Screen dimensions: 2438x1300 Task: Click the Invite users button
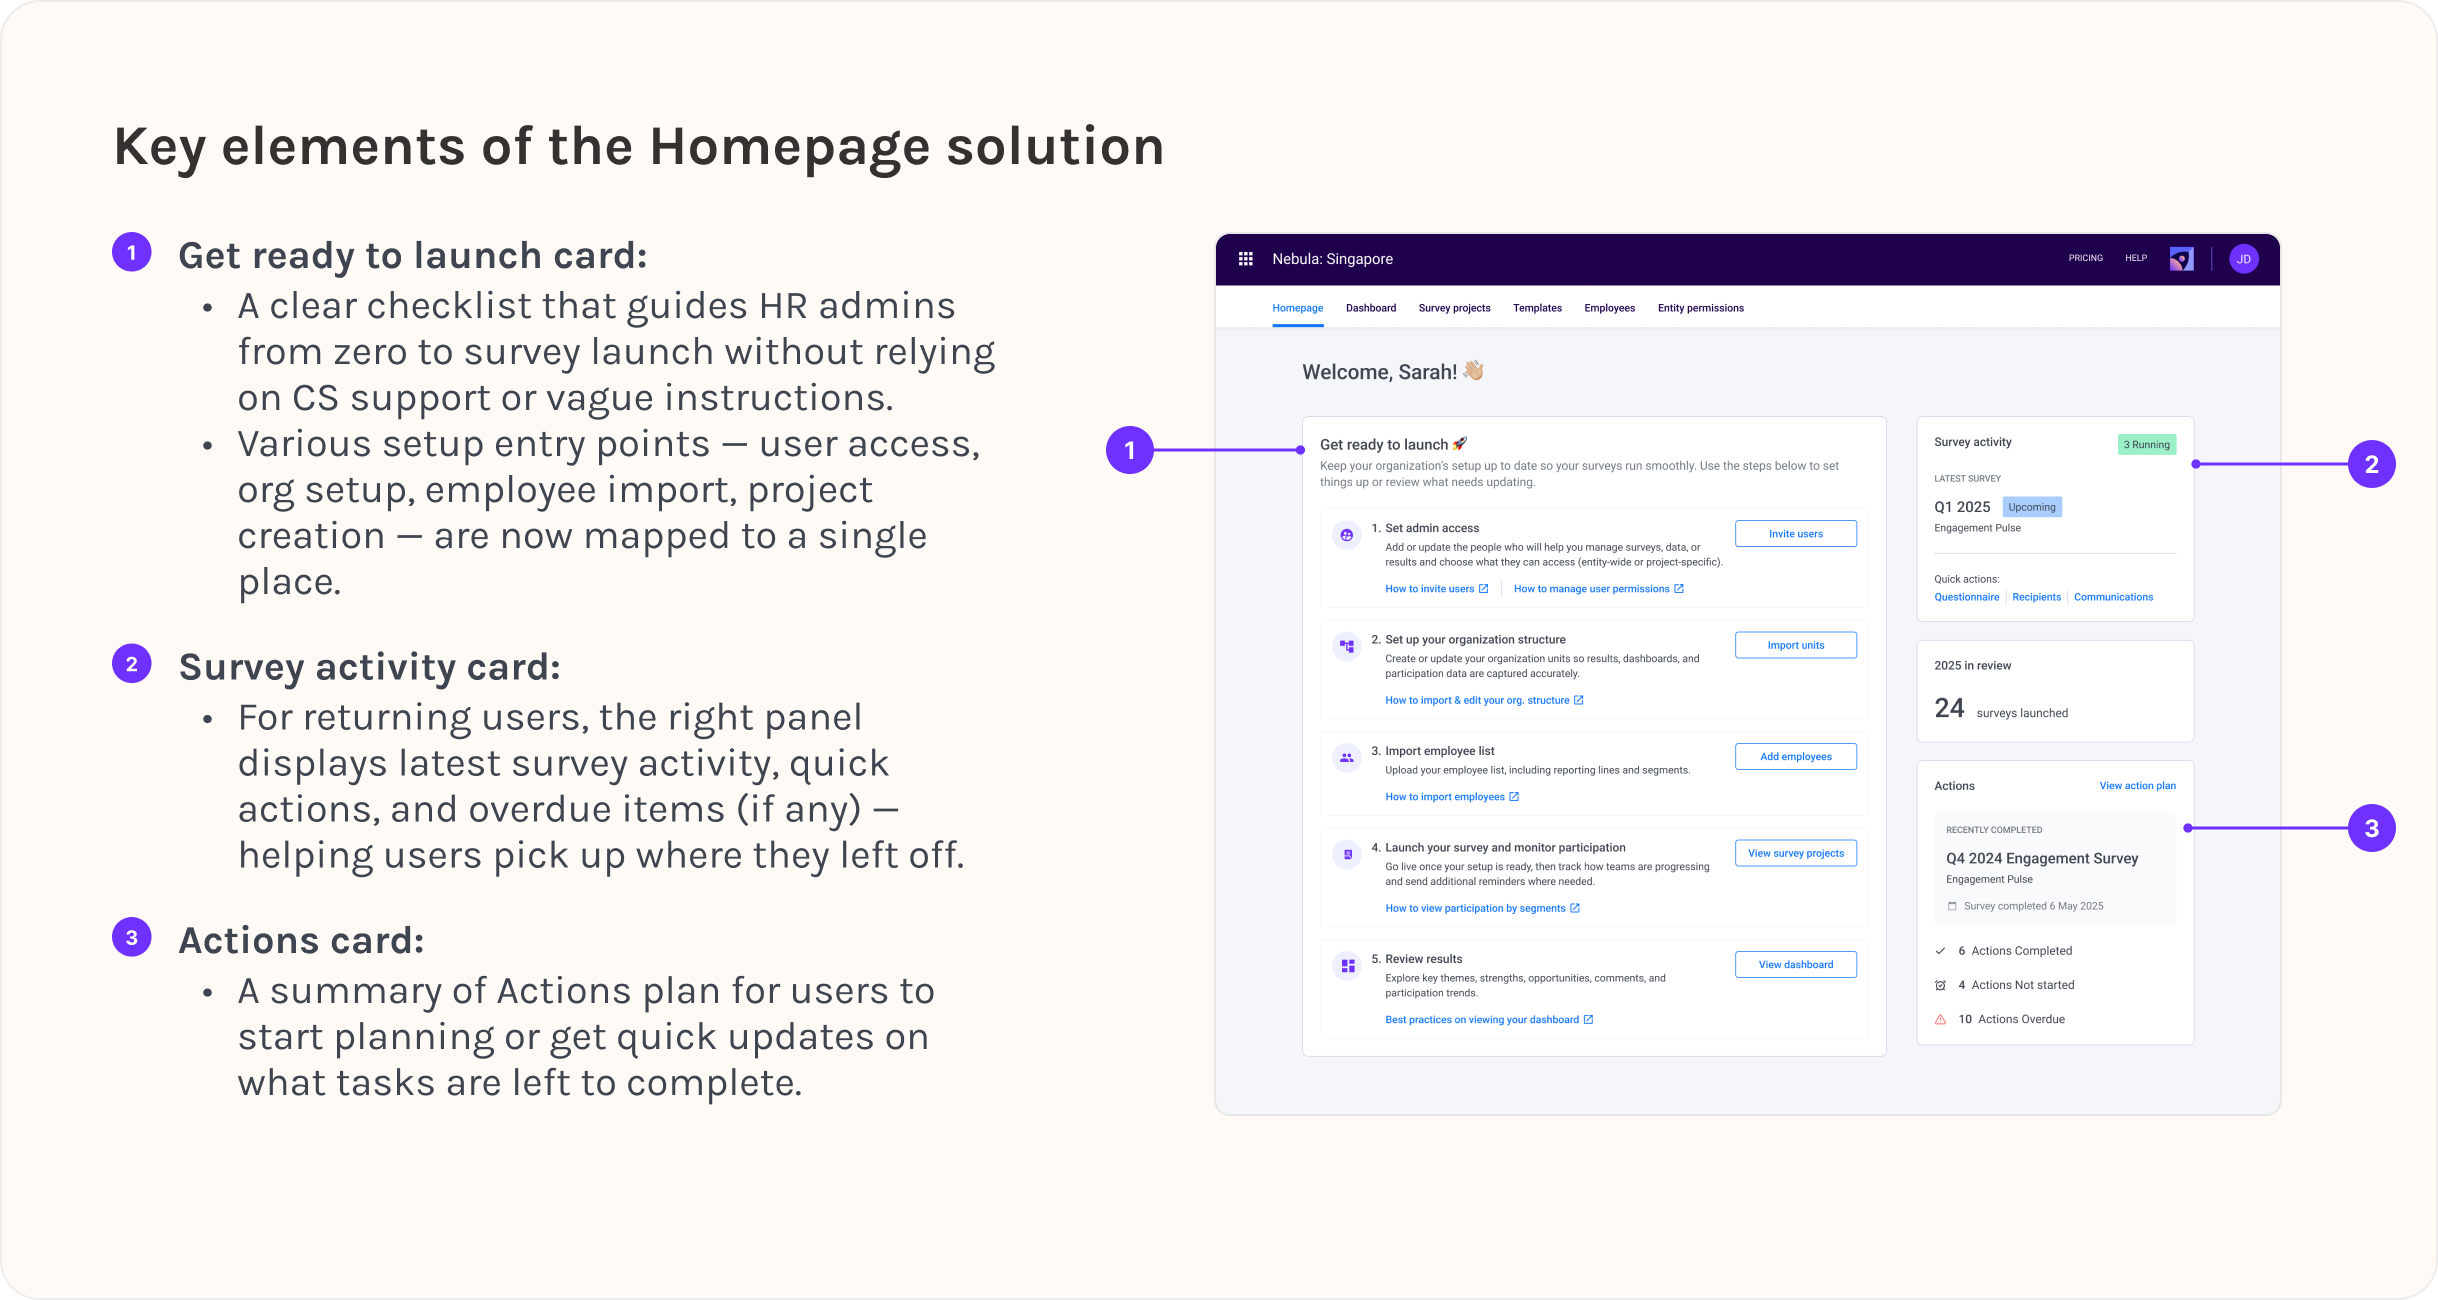point(1795,533)
